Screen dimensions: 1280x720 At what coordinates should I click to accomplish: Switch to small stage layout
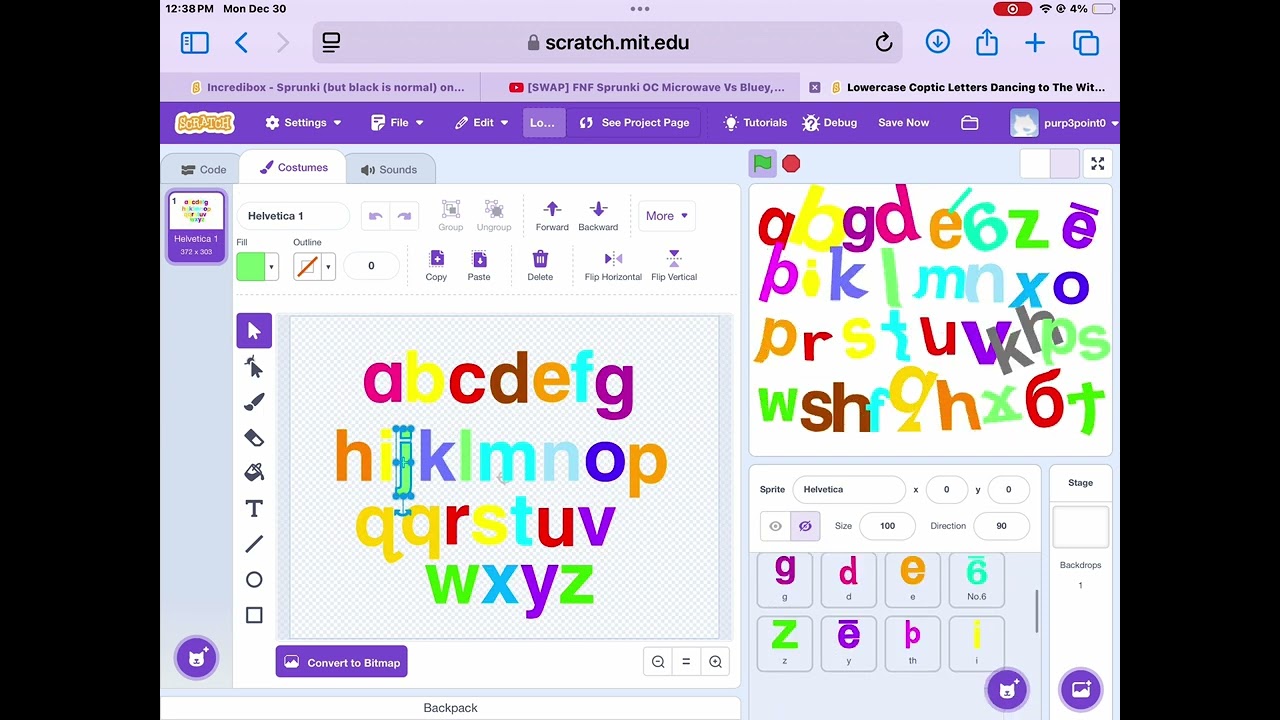pyautogui.click(x=1035, y=164)
